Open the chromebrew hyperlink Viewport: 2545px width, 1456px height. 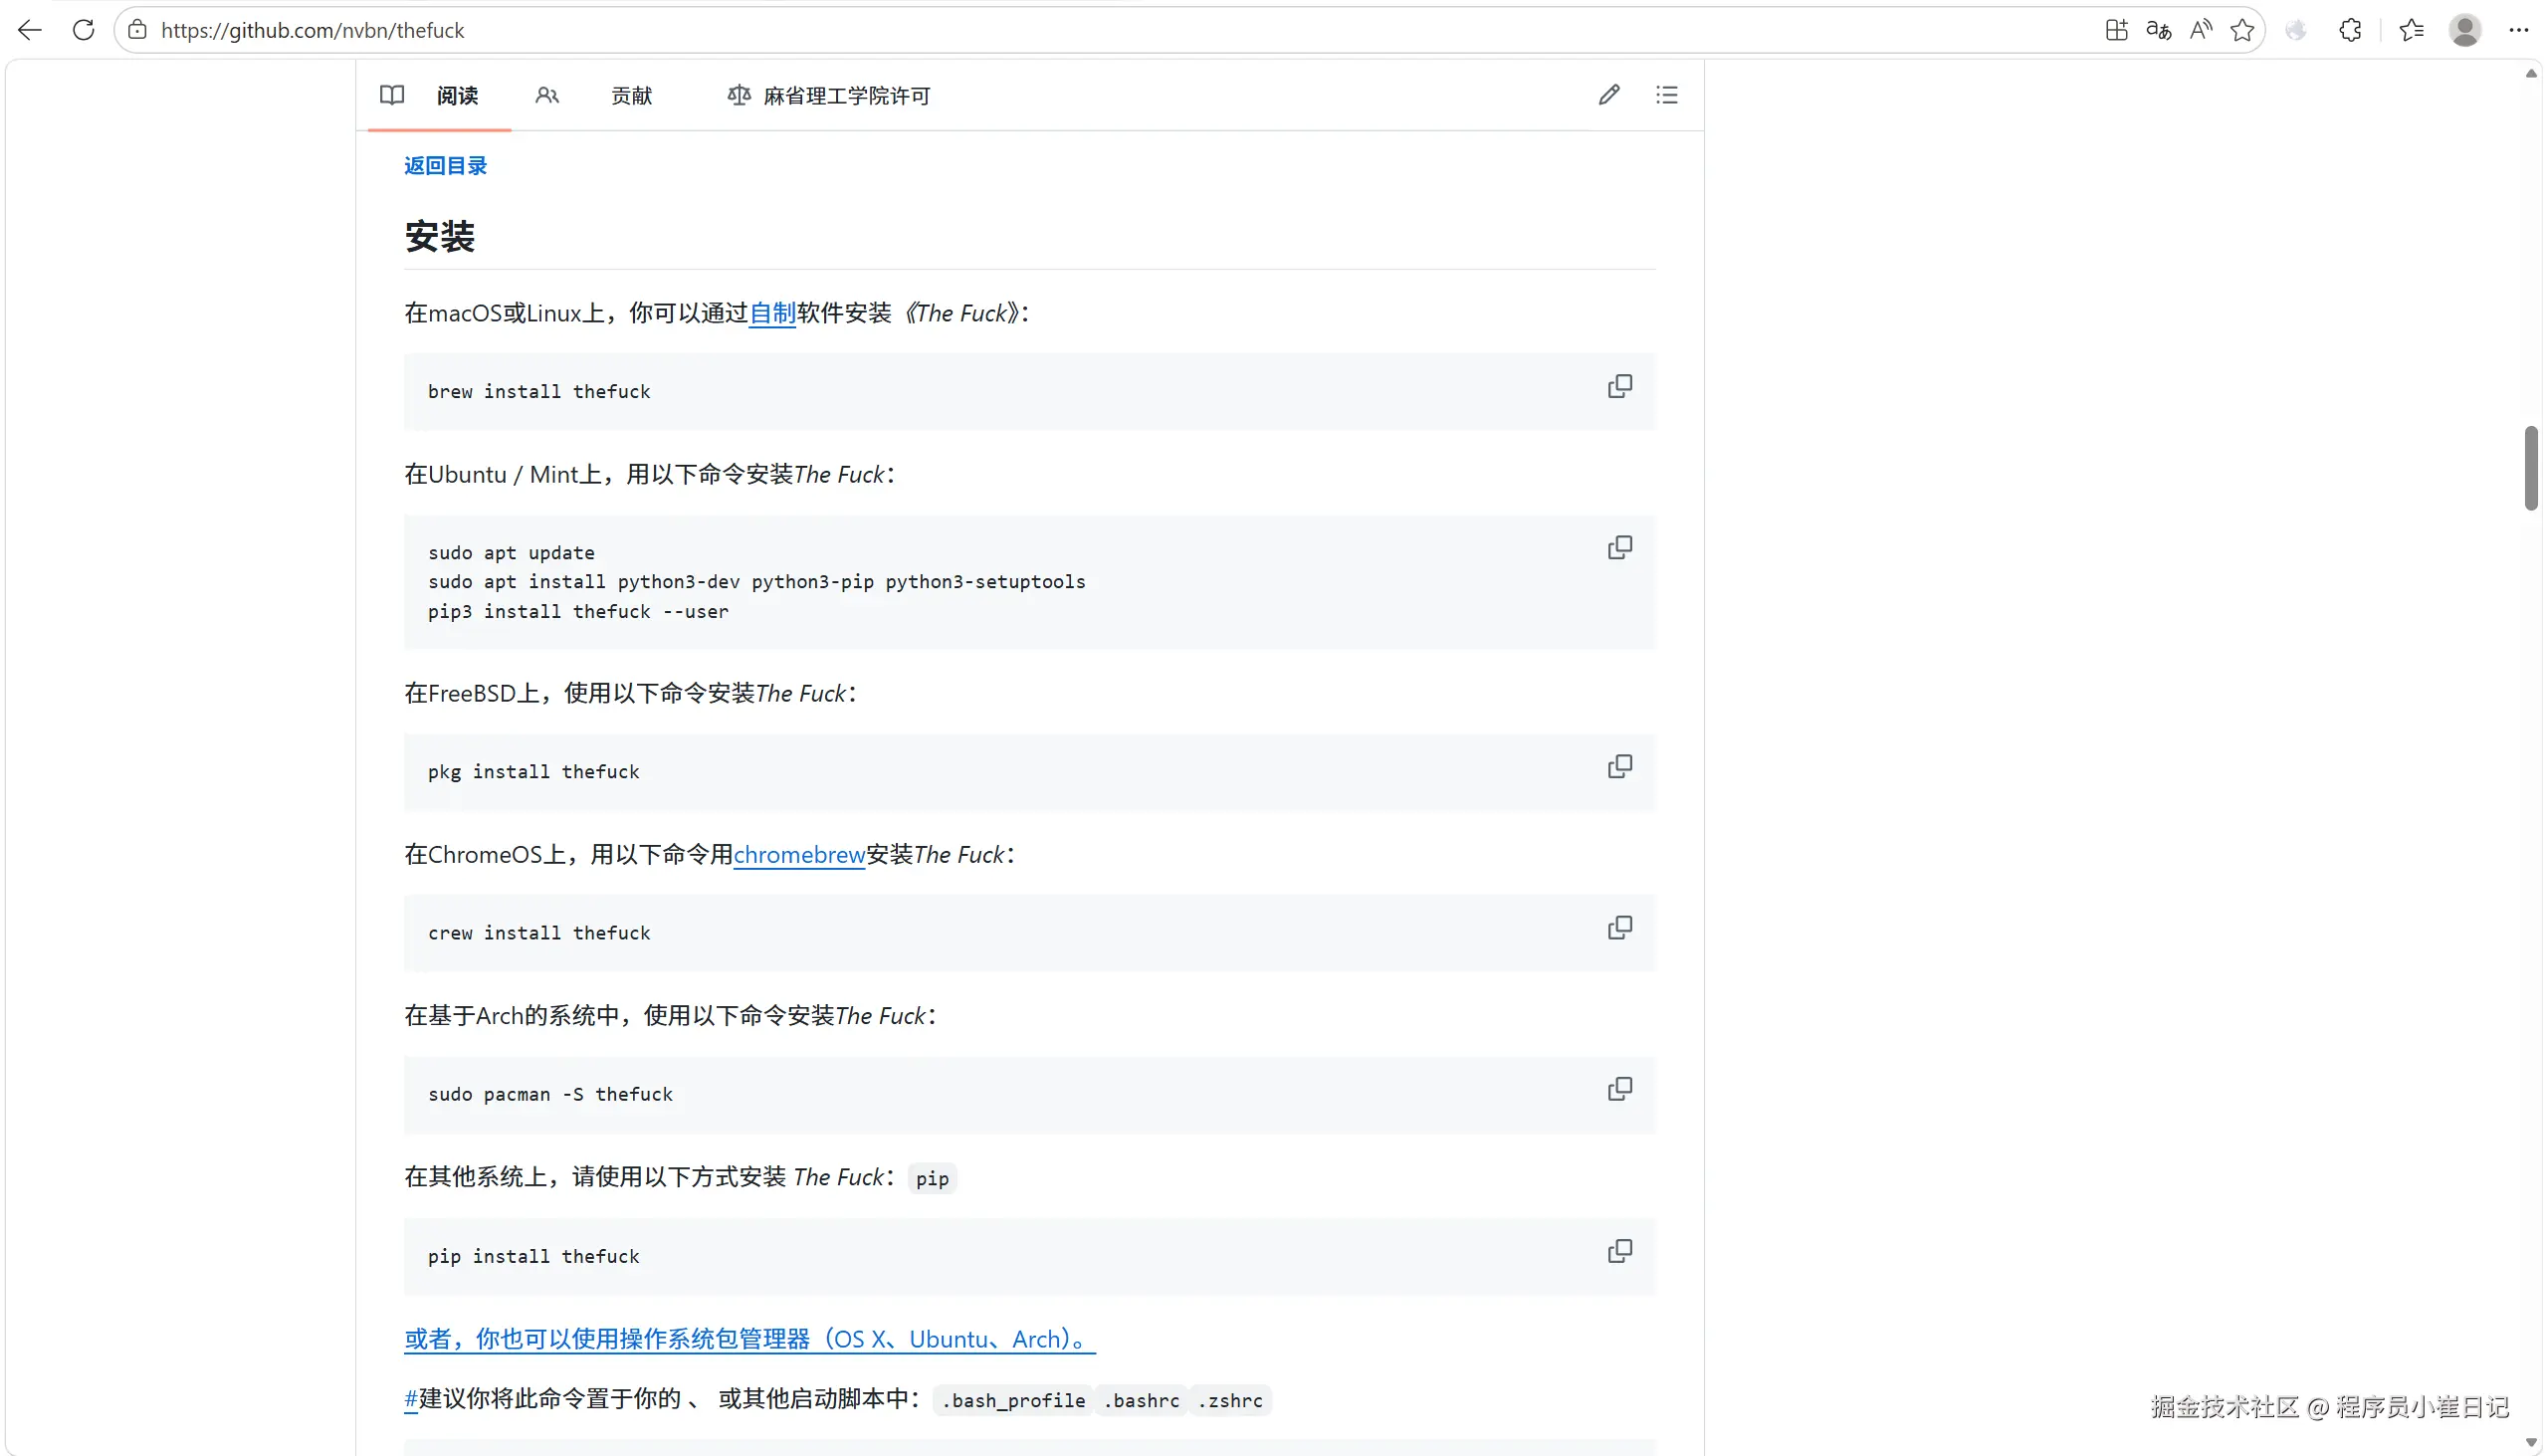click(x=798, y=854)
